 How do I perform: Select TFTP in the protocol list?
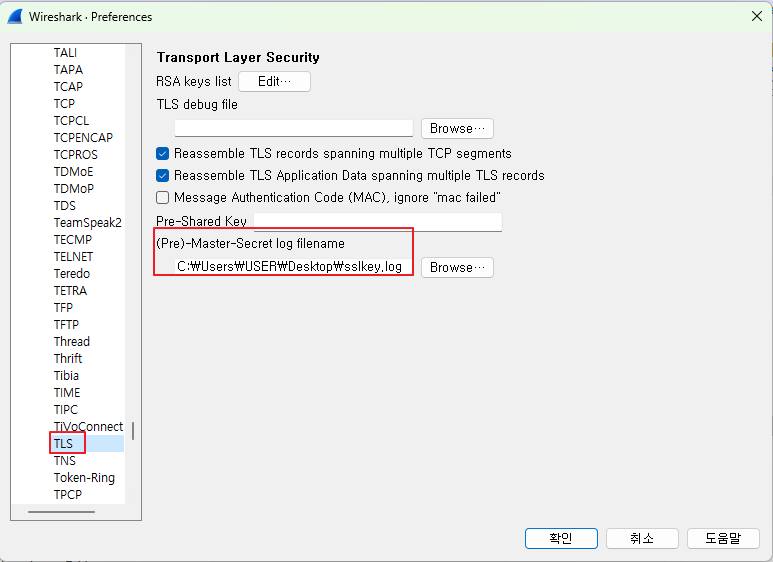pyautogui.click(x=66, y=325)
